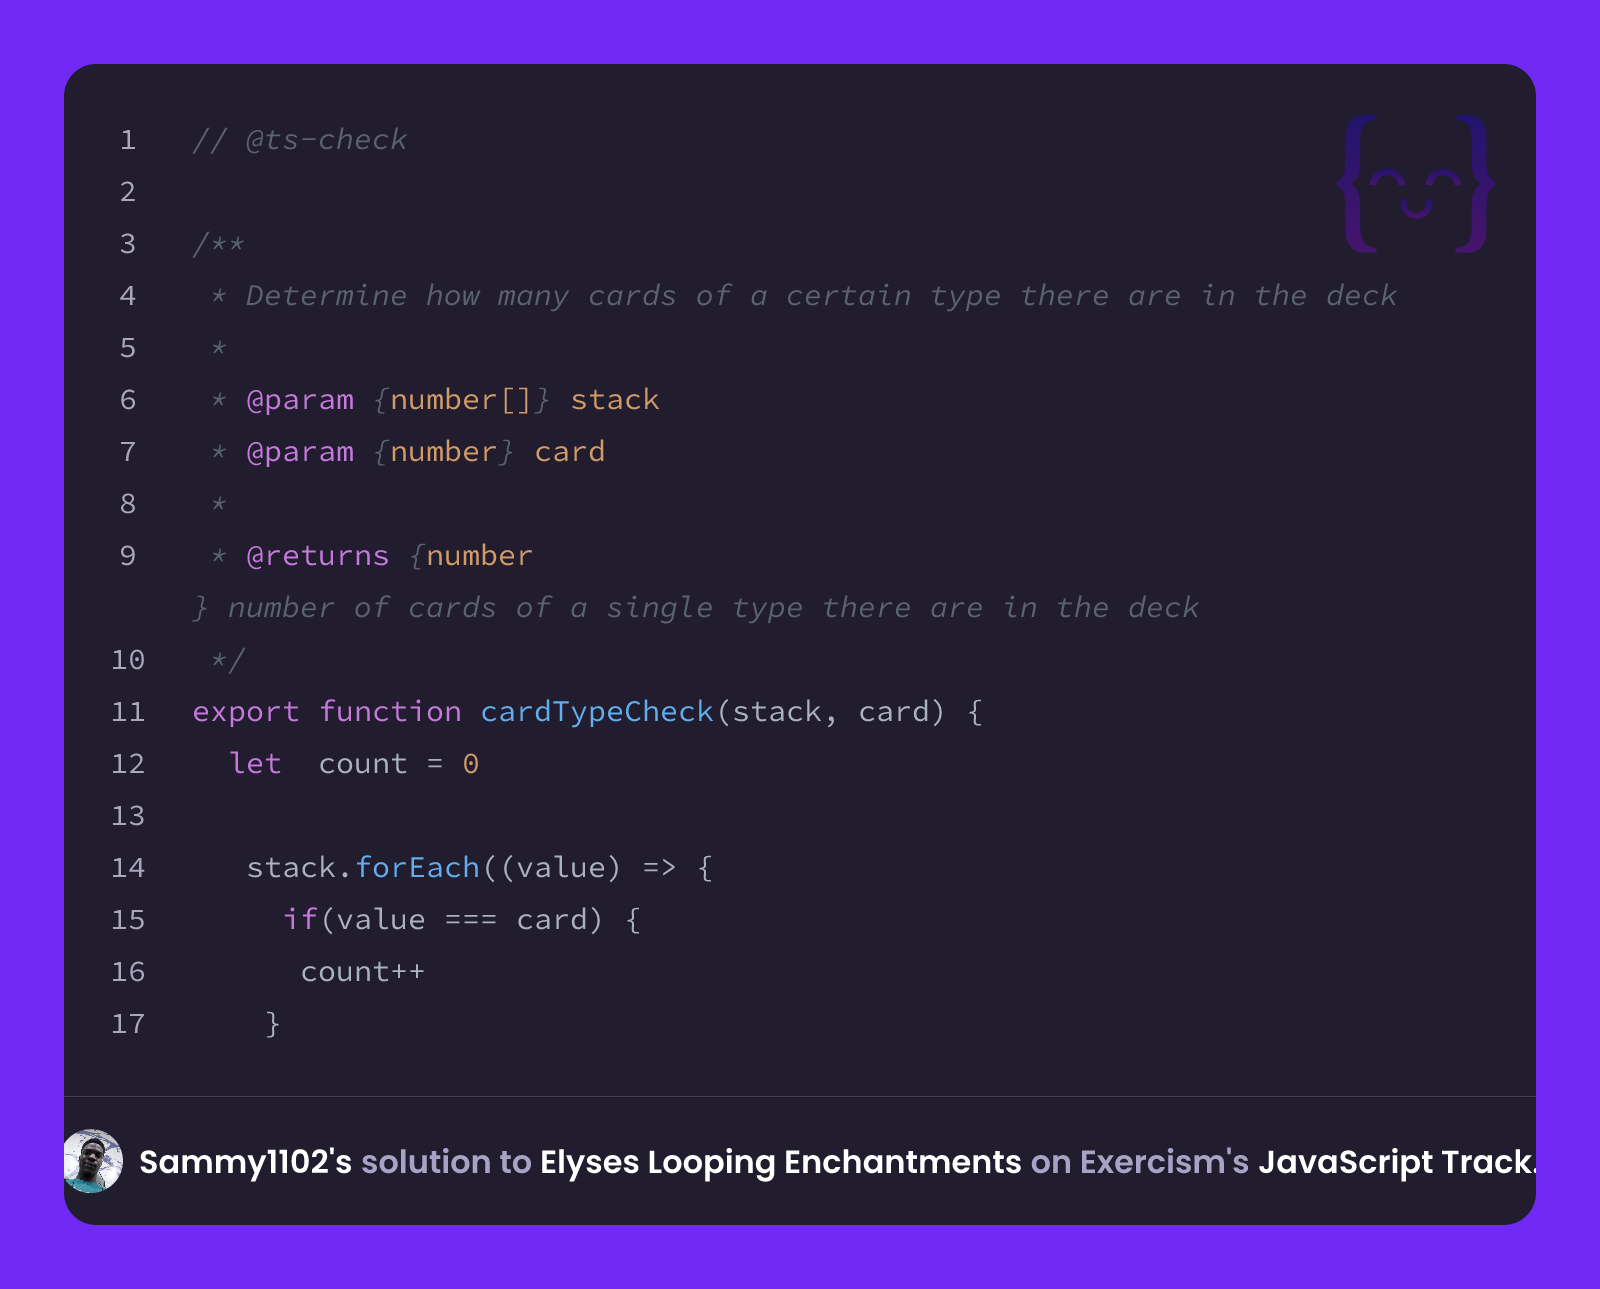Screen dimensions: 1600x1289
Task: Click 'on Exercism's' text in the footer
Action: click(x=1140, y=1162)
